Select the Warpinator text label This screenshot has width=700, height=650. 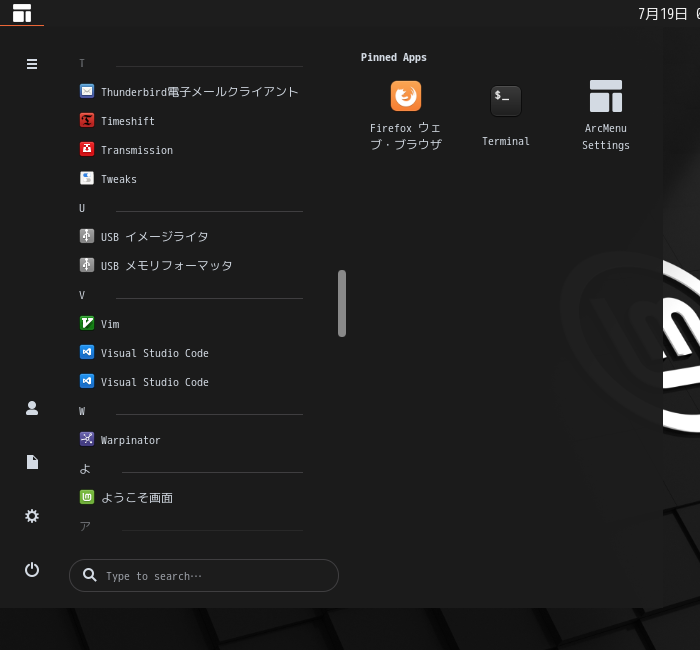pyautogui.click(x=130, y=440)
